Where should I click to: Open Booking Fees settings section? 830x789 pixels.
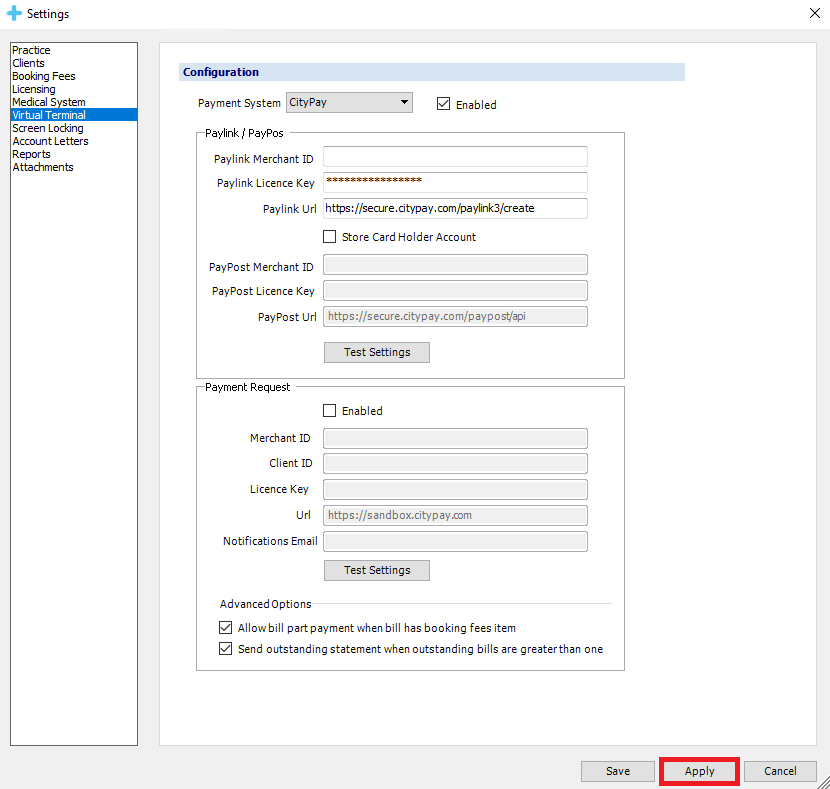44,76
